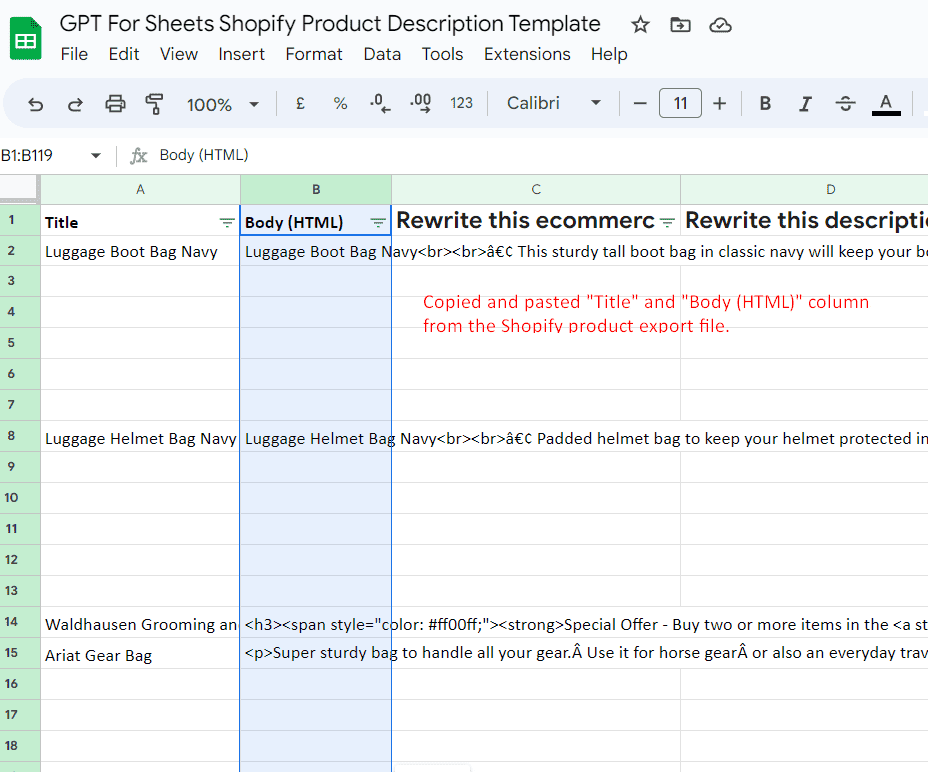The height and width of the screenshot is (772, 928).
Task: Open the filter dropdown in column C header
Action: 667,223
